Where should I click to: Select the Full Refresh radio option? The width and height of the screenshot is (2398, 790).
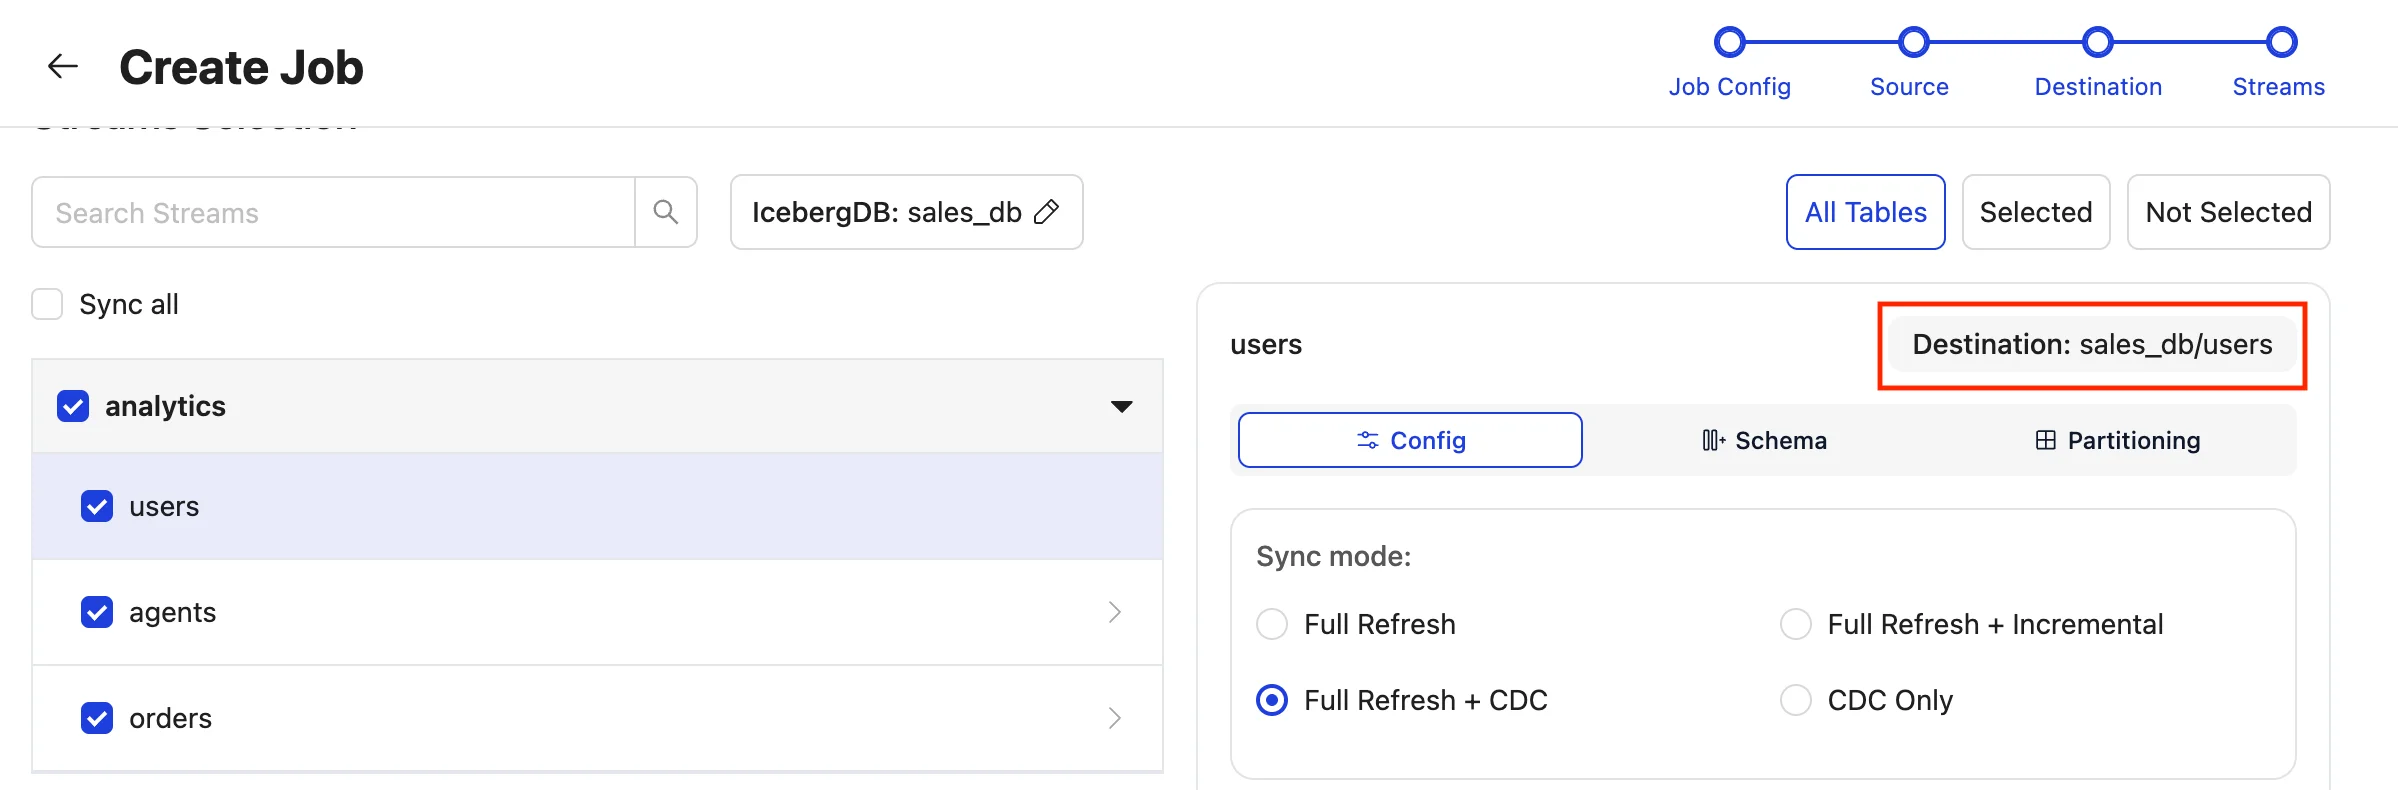[x=1272, y=624]
